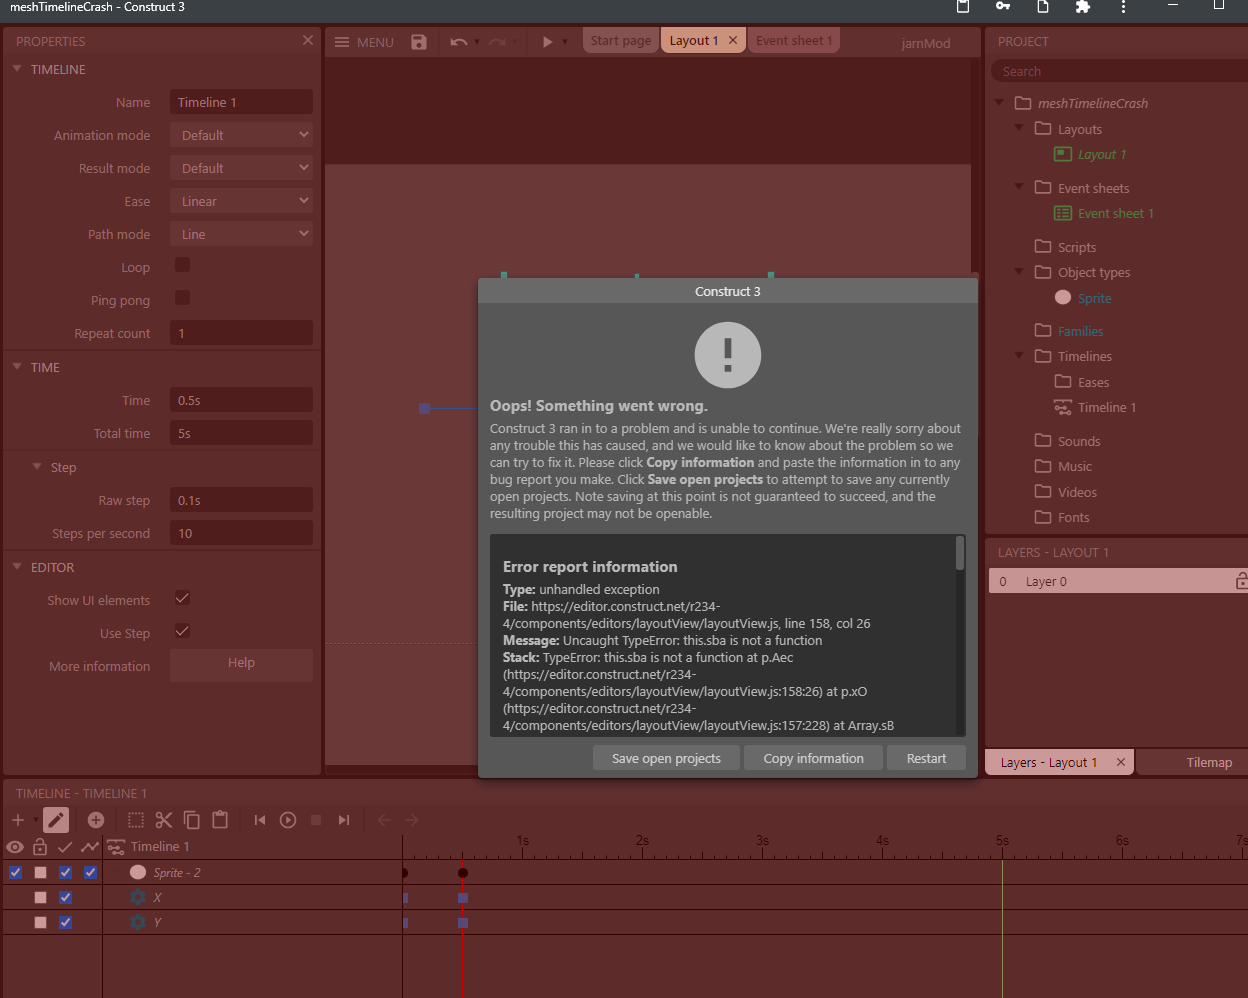Click the add keyframe circle-plus icon

(96, 820)
